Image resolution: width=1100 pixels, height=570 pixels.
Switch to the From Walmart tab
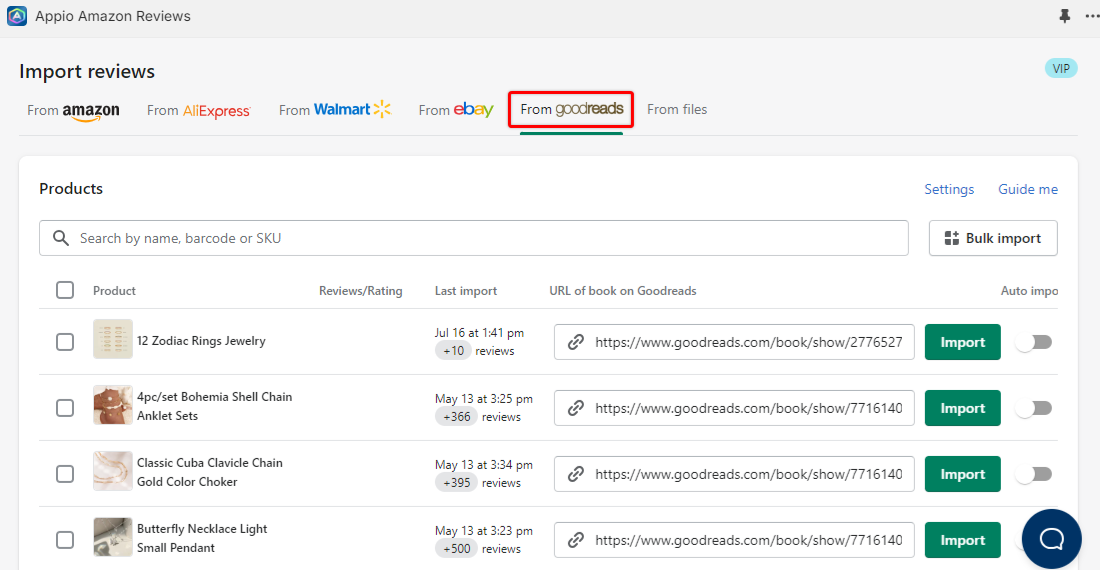click(x=335, y=109)
